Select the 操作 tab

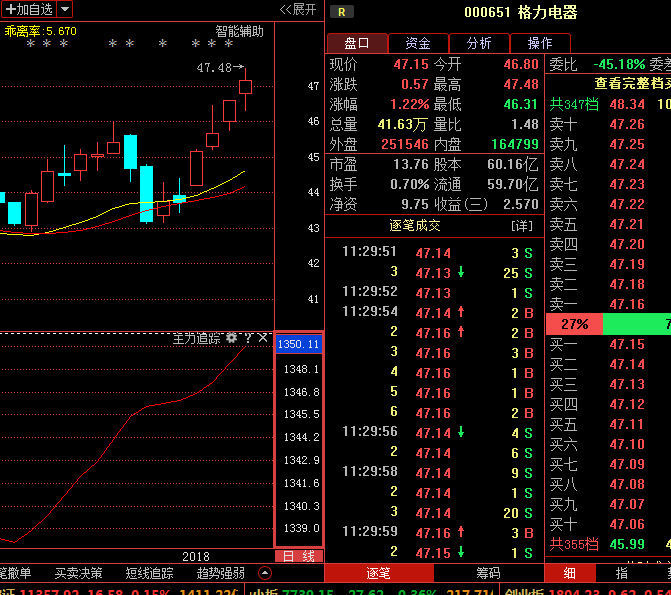click(x=539, y=43)
